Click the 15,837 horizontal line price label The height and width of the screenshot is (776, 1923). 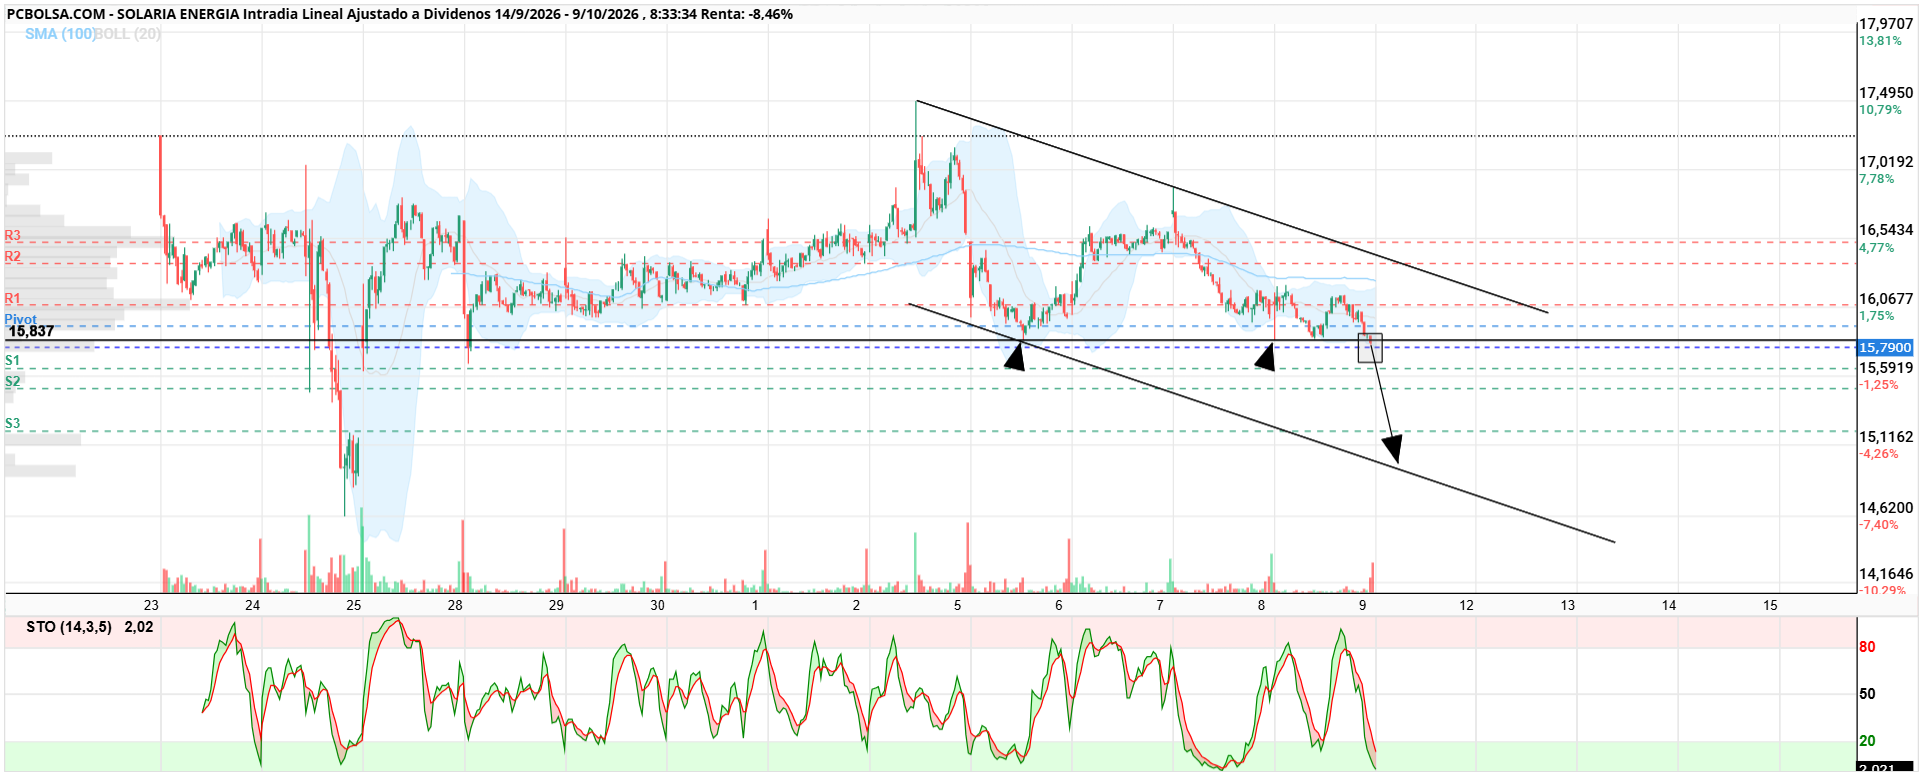31,331
